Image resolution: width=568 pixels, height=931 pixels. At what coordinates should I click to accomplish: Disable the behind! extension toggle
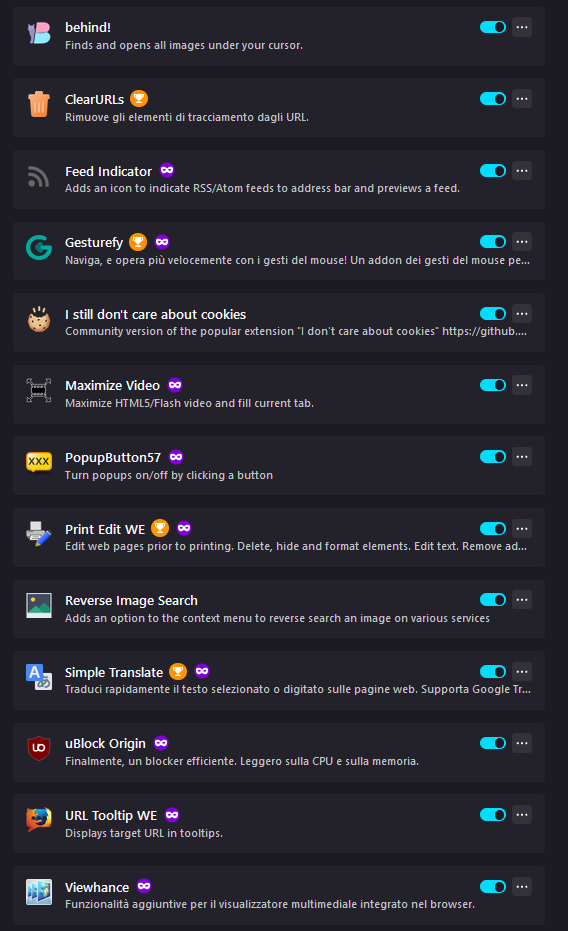pyautogui.click(x=493, y=27)
